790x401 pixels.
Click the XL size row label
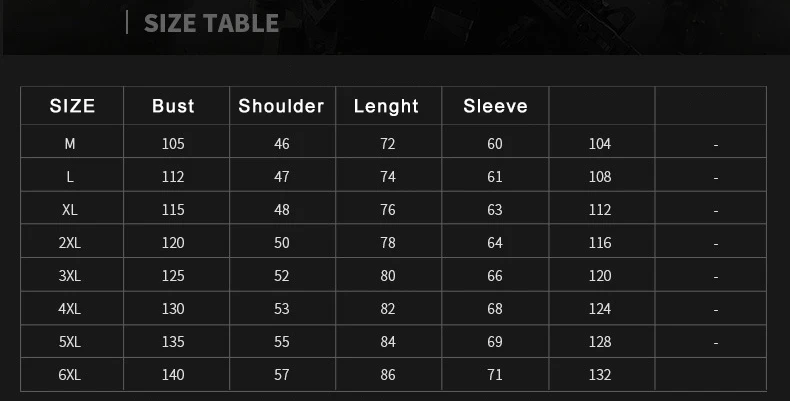tap(70, 210)
